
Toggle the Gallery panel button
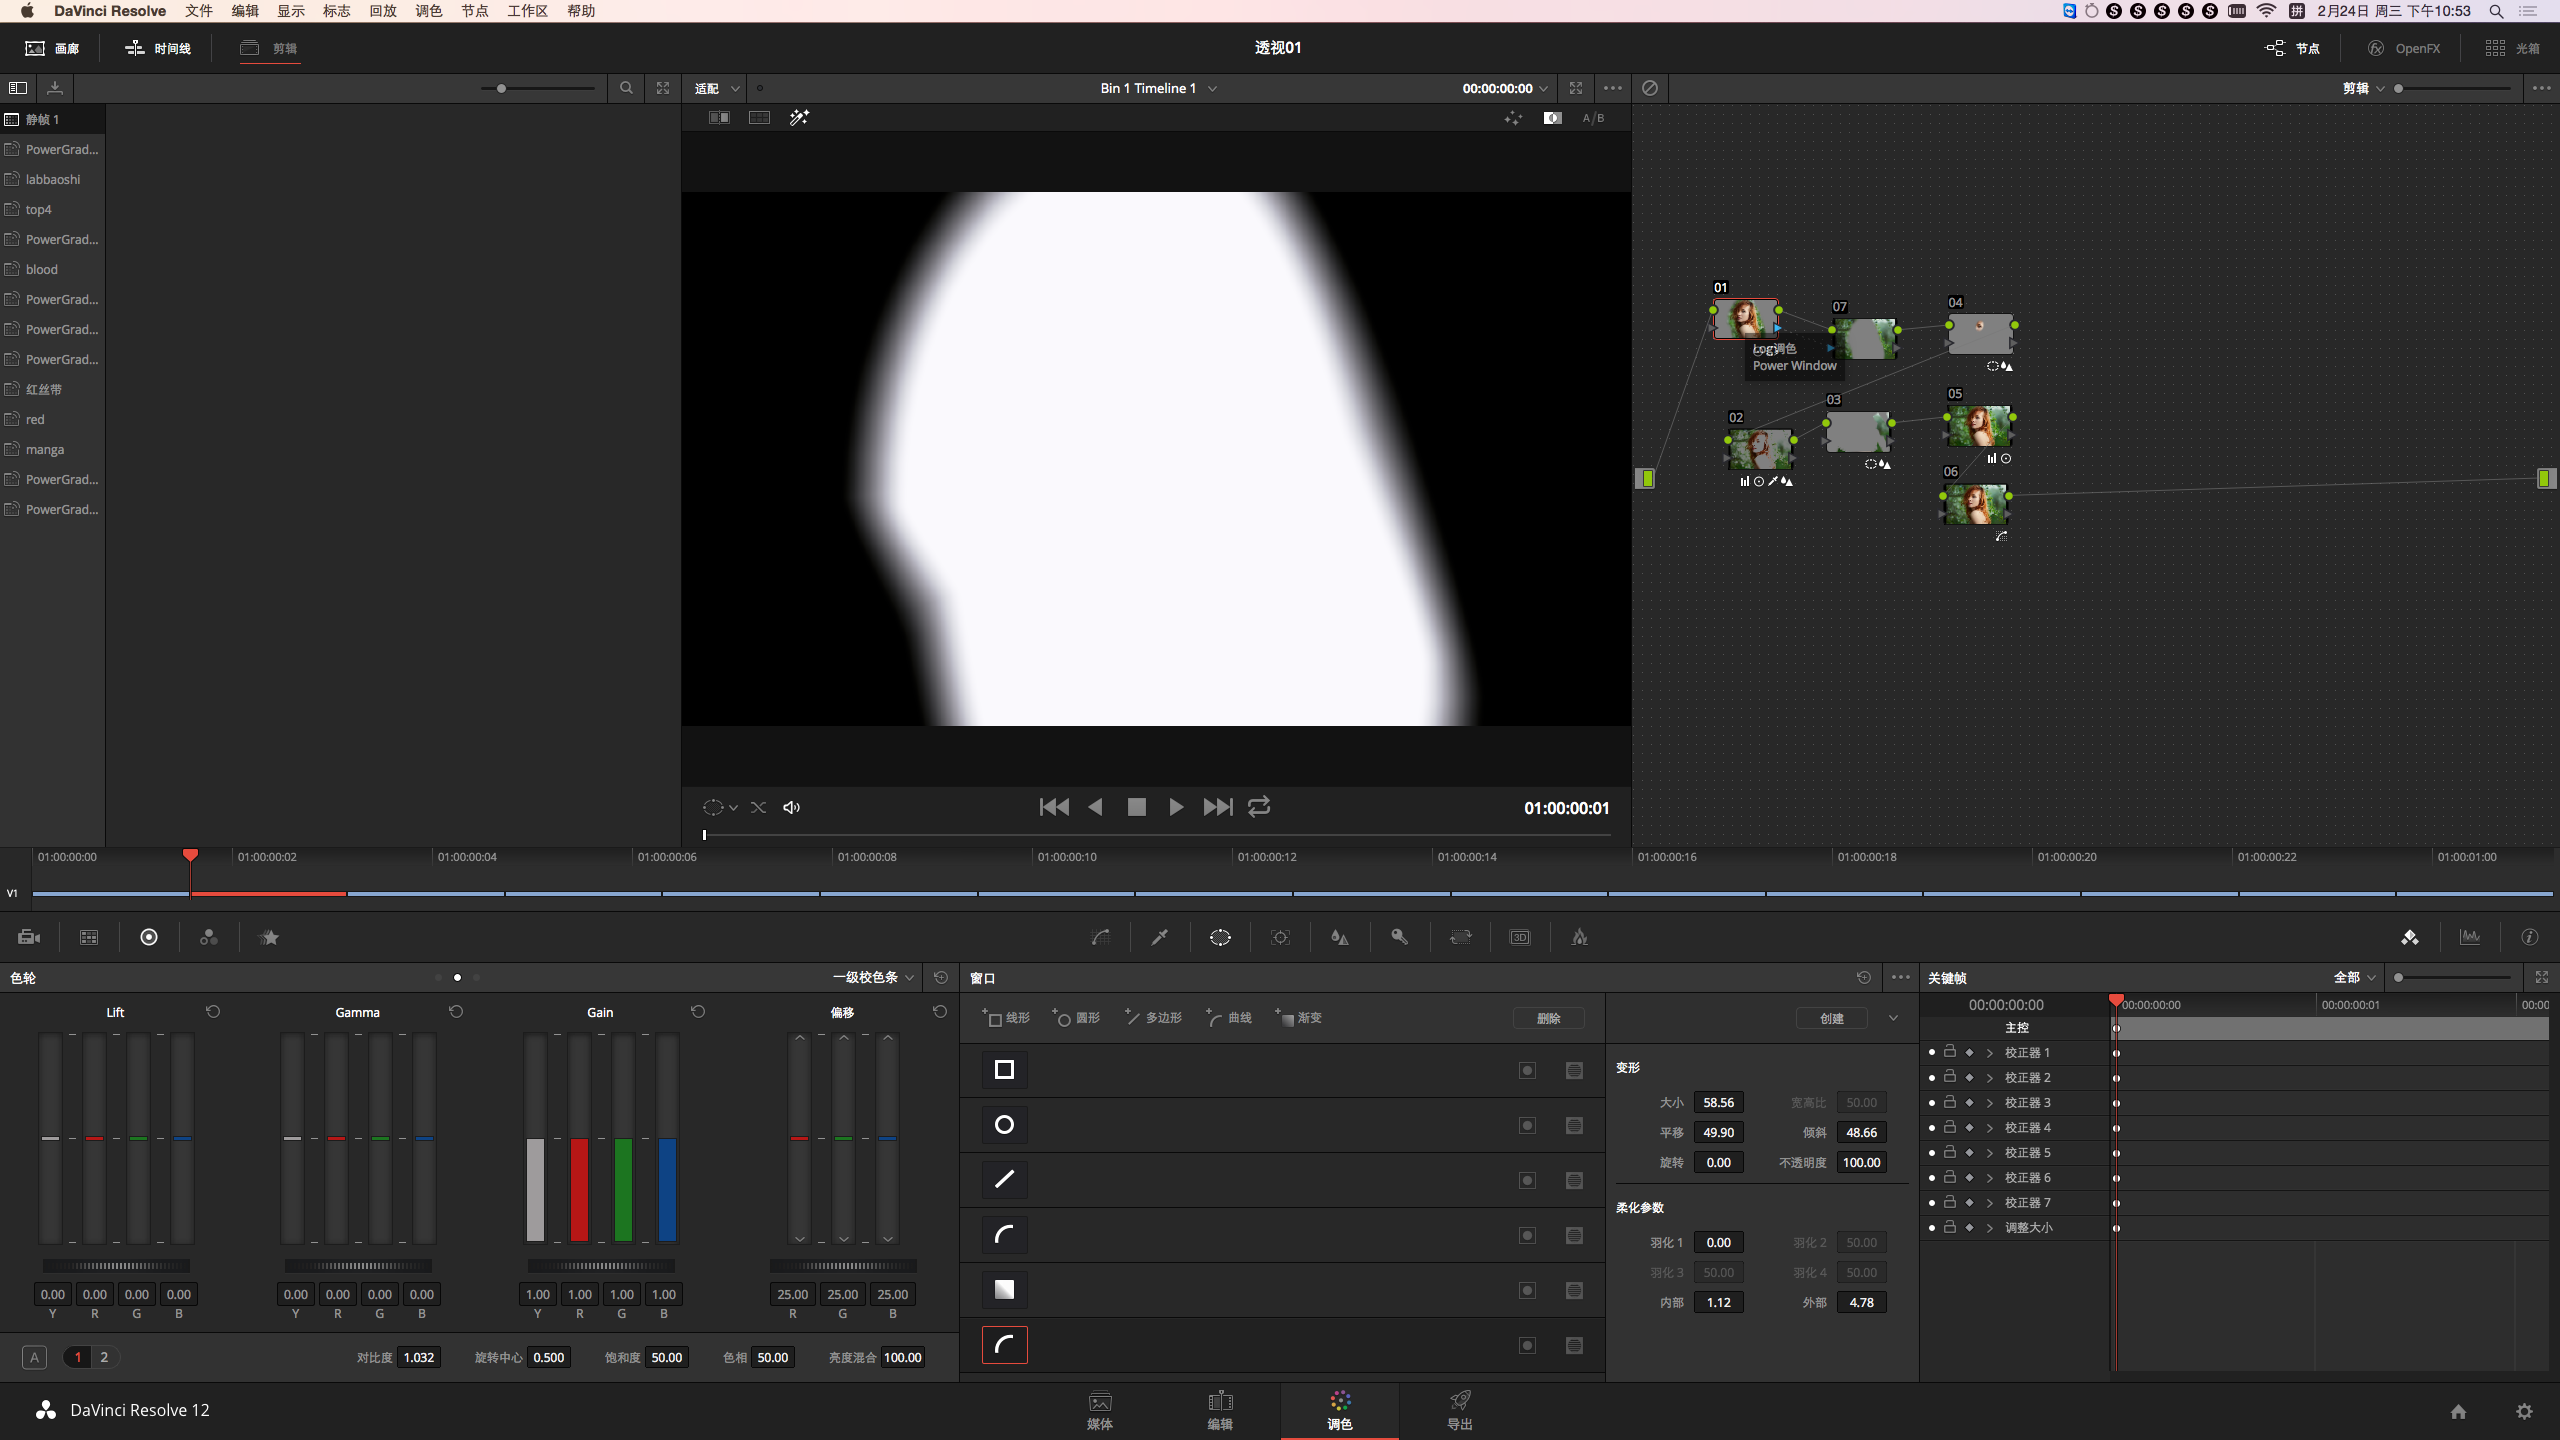(x=52, y=48)
